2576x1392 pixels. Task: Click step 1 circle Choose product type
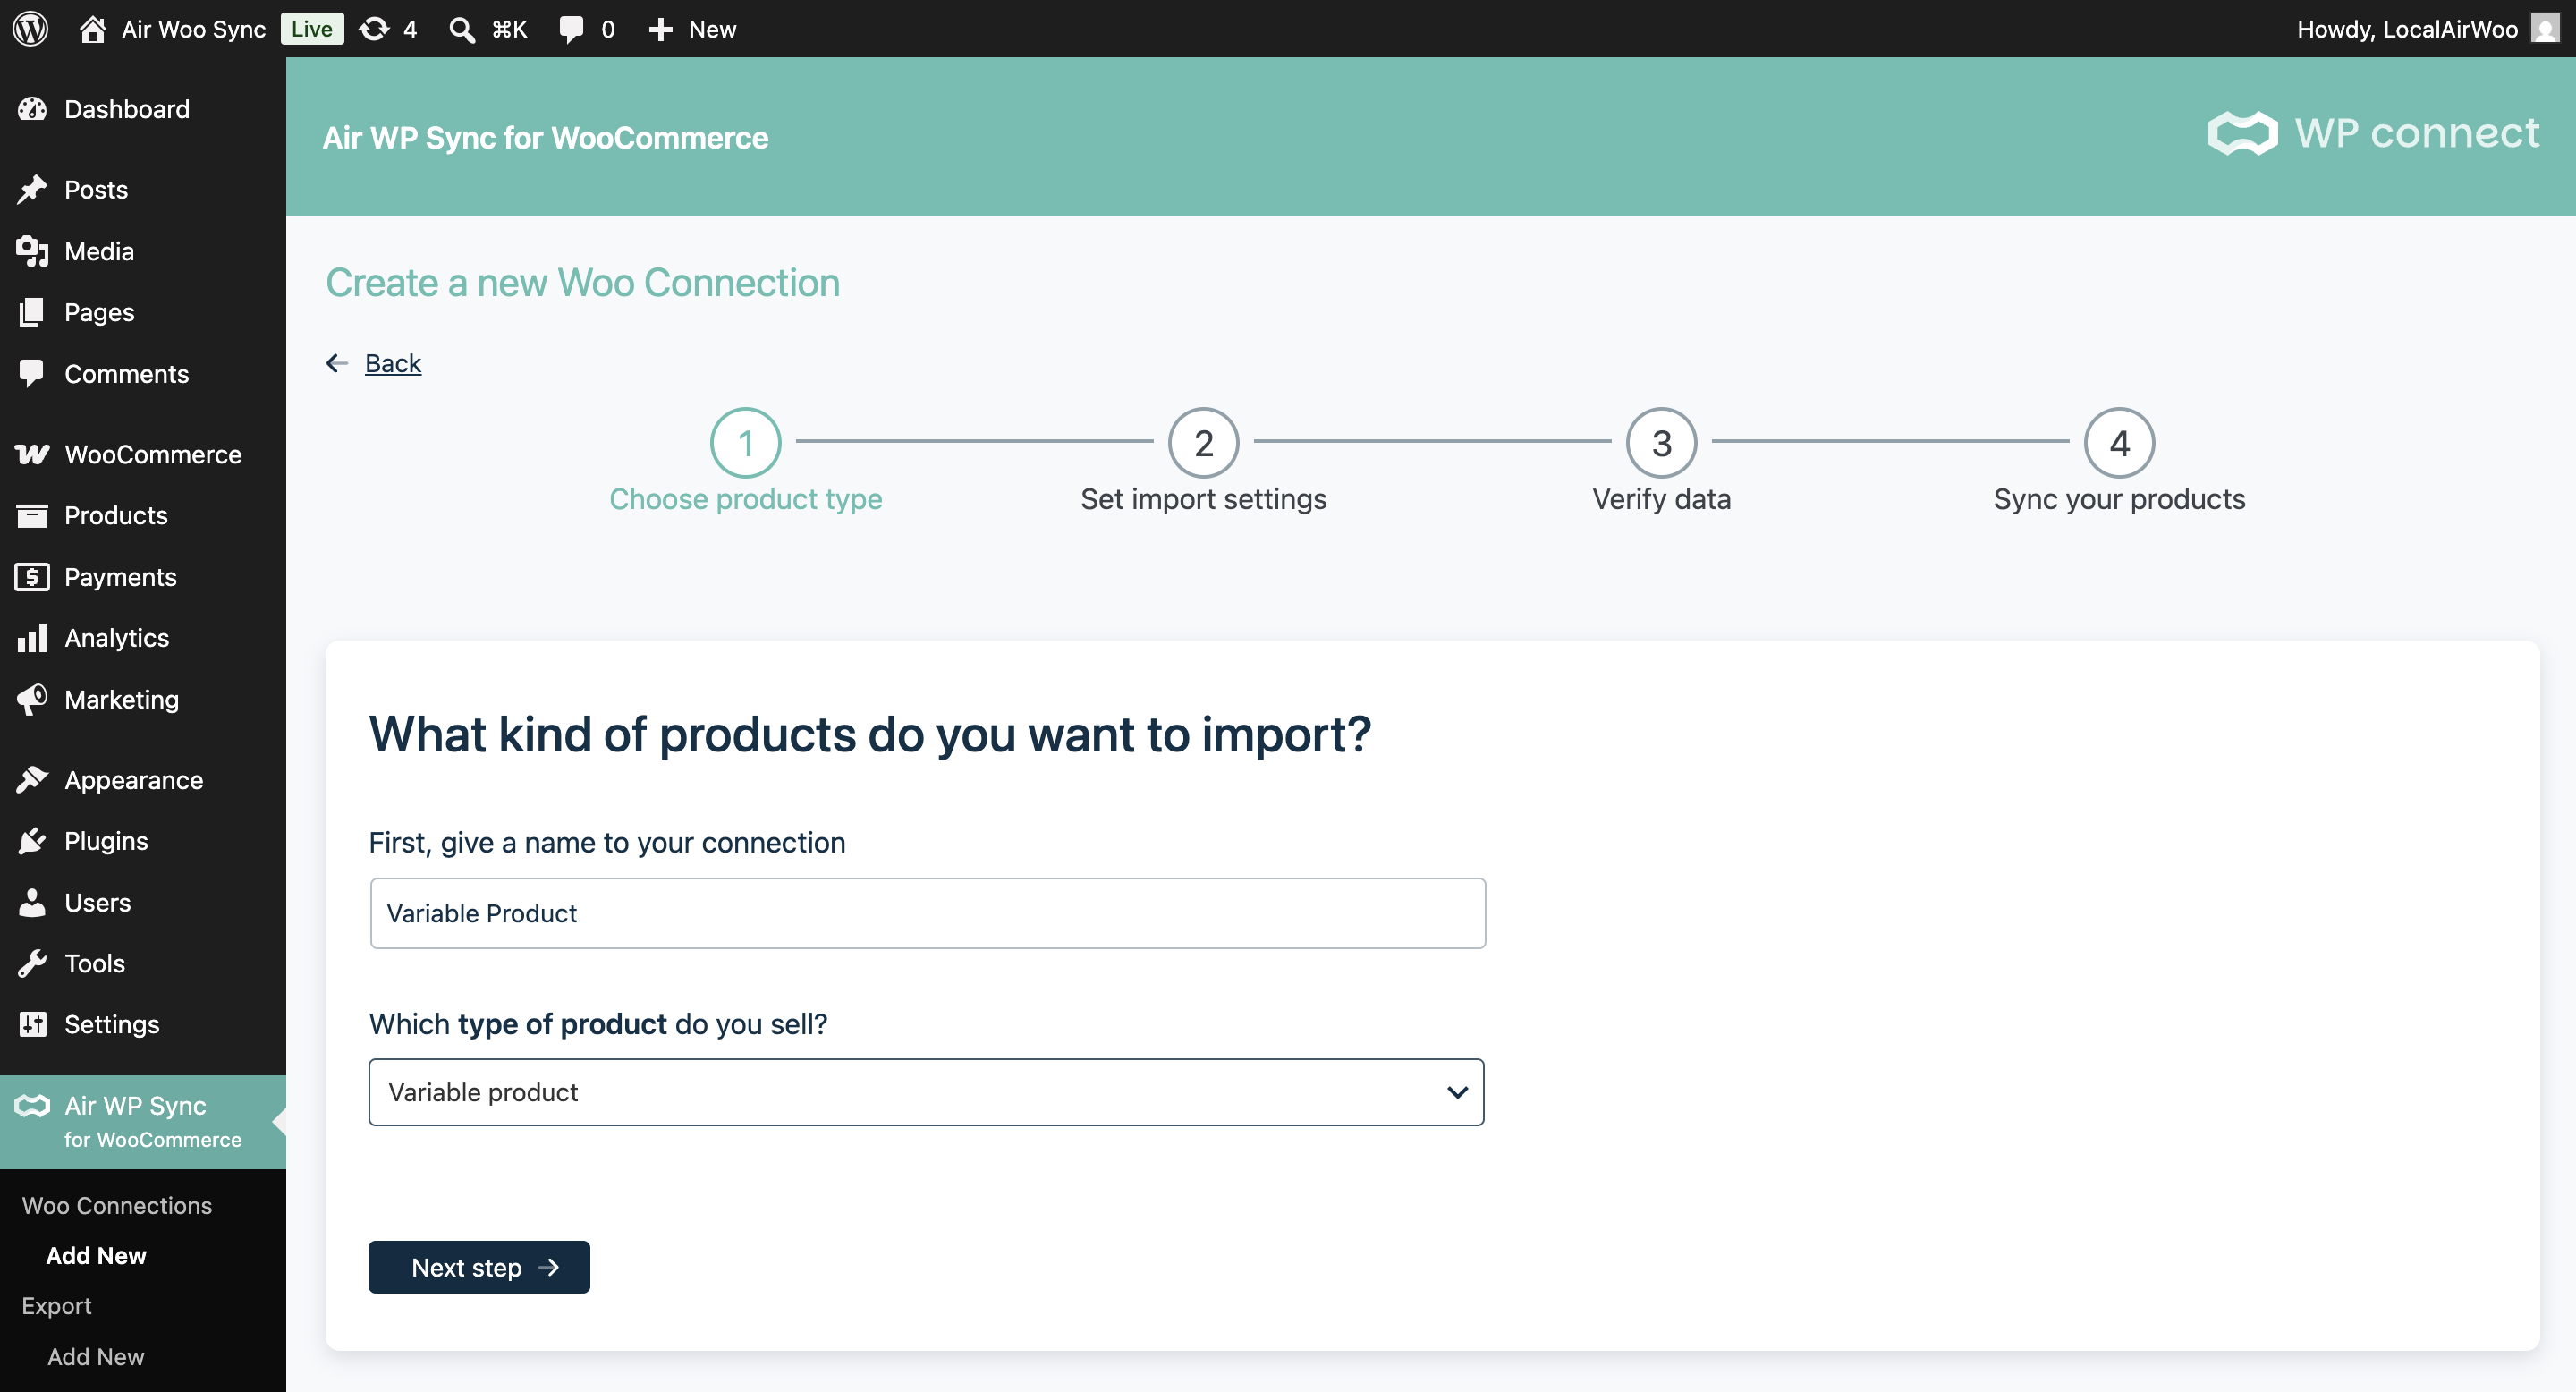pyautogui.click(x=745, y=442)
